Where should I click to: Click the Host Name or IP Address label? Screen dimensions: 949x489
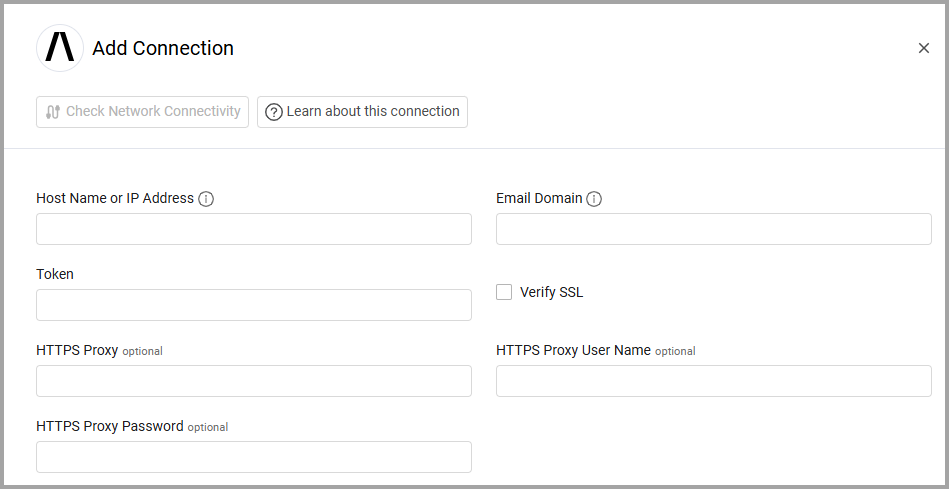(x=115, y=198)
